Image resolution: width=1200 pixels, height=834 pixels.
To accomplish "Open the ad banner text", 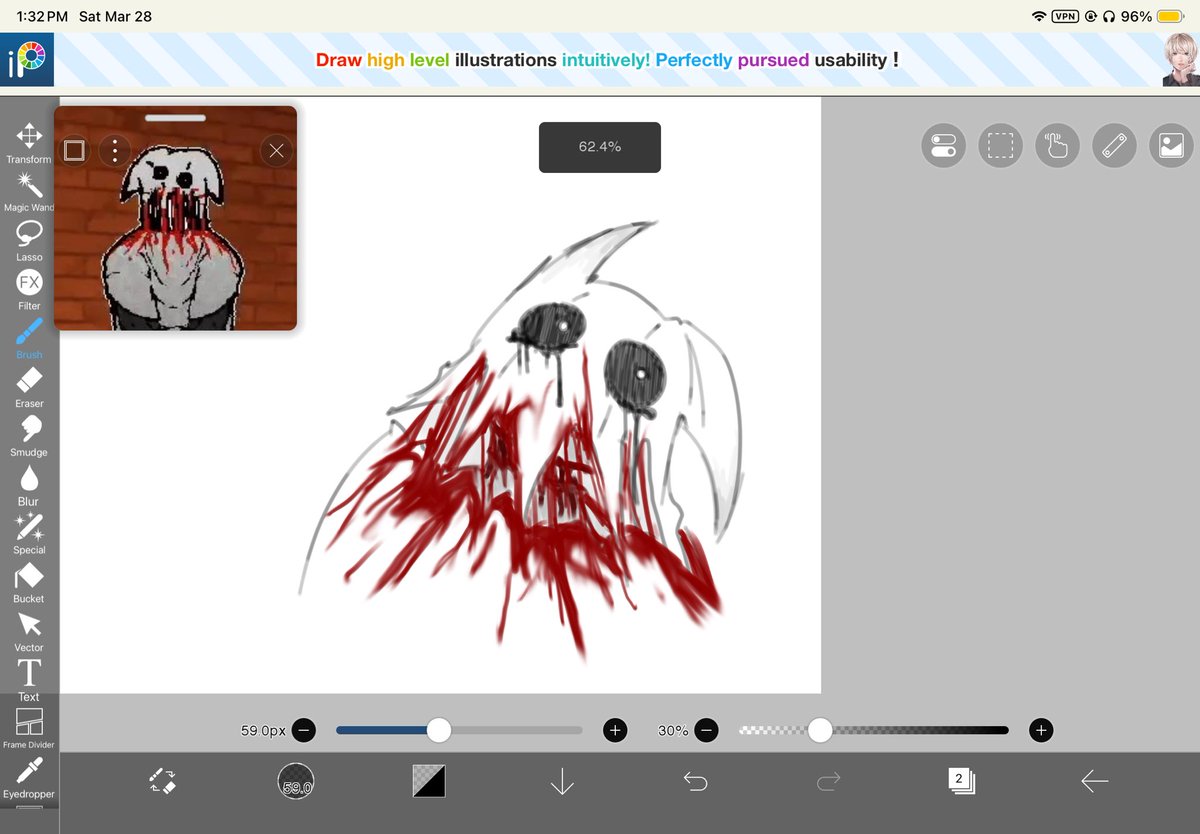I will [x=607, y=60].
